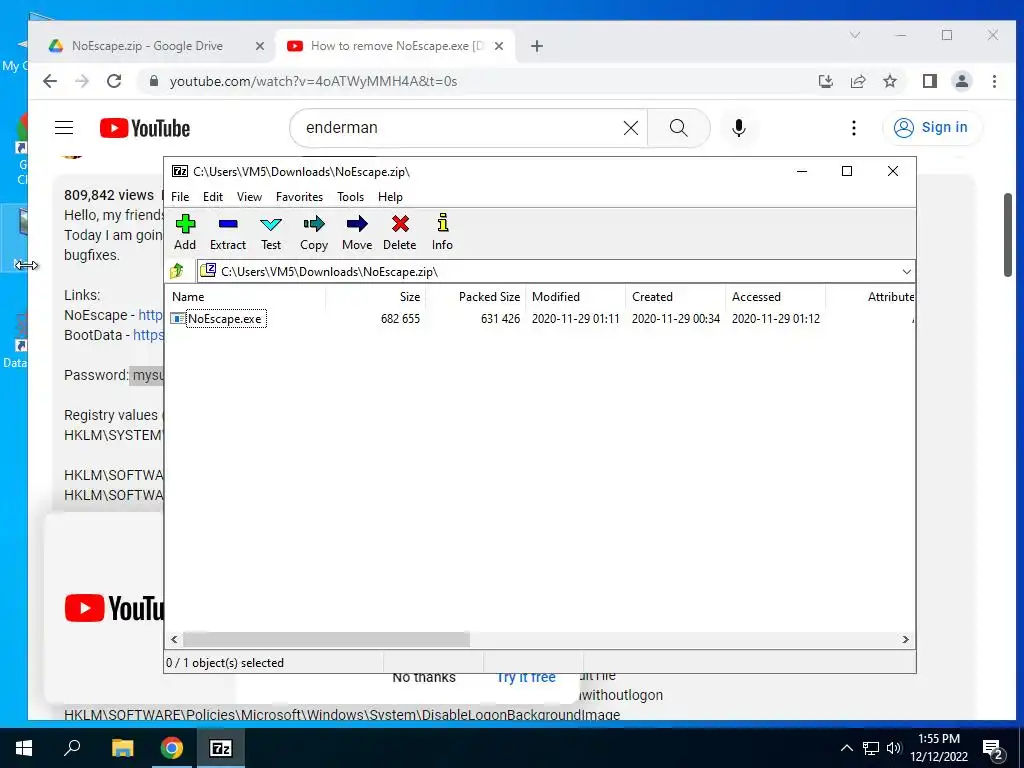The image size is (1024, 768).
Task: Click the 7-Zip scroll right arrow
Action: click(905, 639)
